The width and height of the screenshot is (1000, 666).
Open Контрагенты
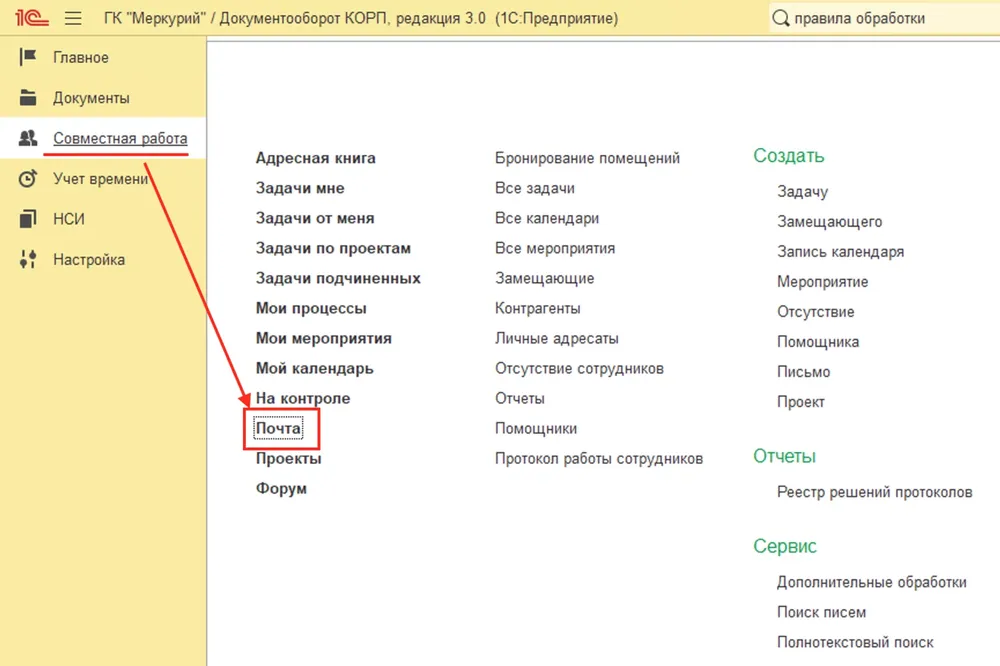tap(538, 307)
